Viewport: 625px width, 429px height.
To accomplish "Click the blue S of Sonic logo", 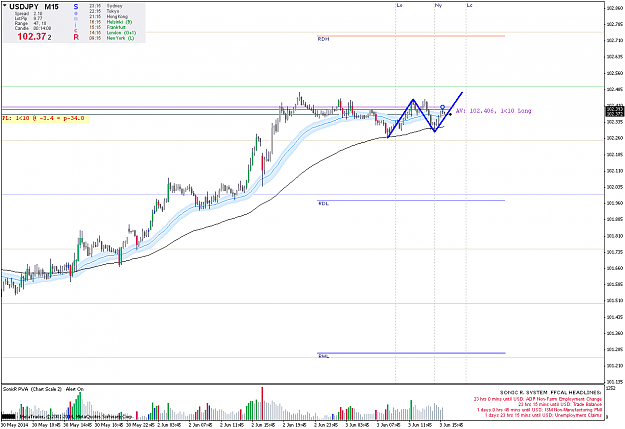I will [76, 7].
